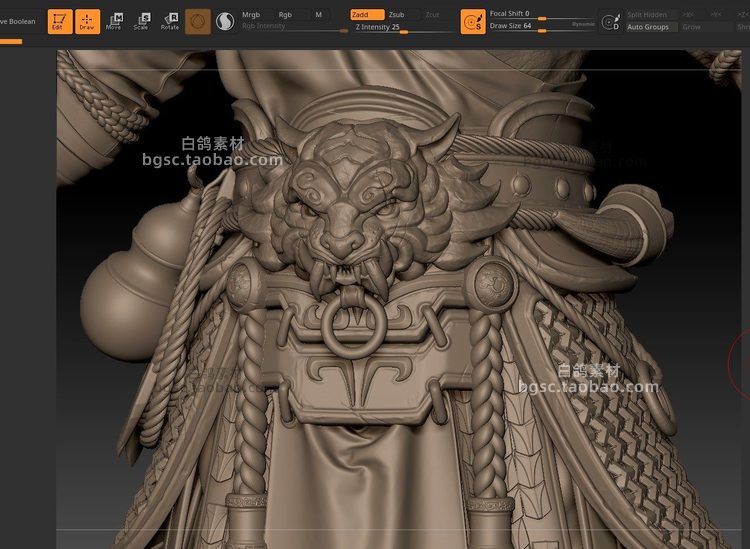This screenshot has width=750, height=549.
Task: Toggle the M material mode
Action: tap(319, 15)
